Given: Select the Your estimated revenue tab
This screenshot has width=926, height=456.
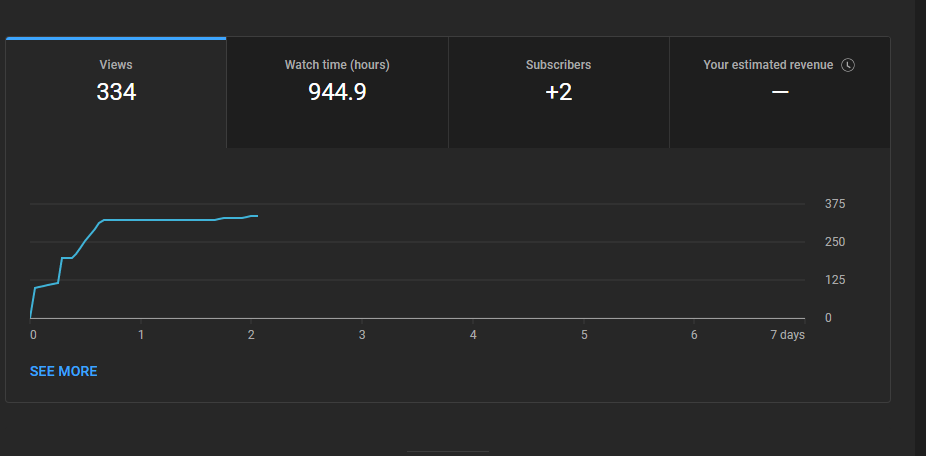Looking at the screenshot, I should point(780,92).
